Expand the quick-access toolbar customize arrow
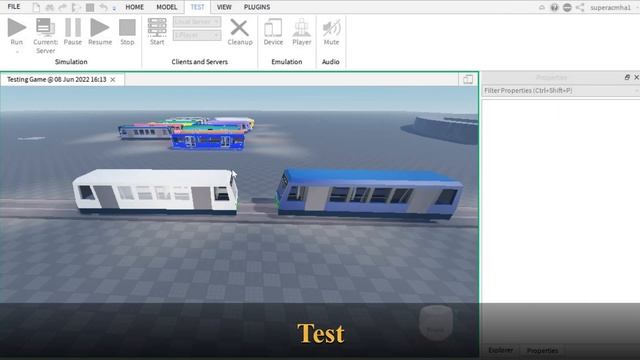The height and width of the screenshot is (360, 640). pyautogui.click(x=114, y=8)
